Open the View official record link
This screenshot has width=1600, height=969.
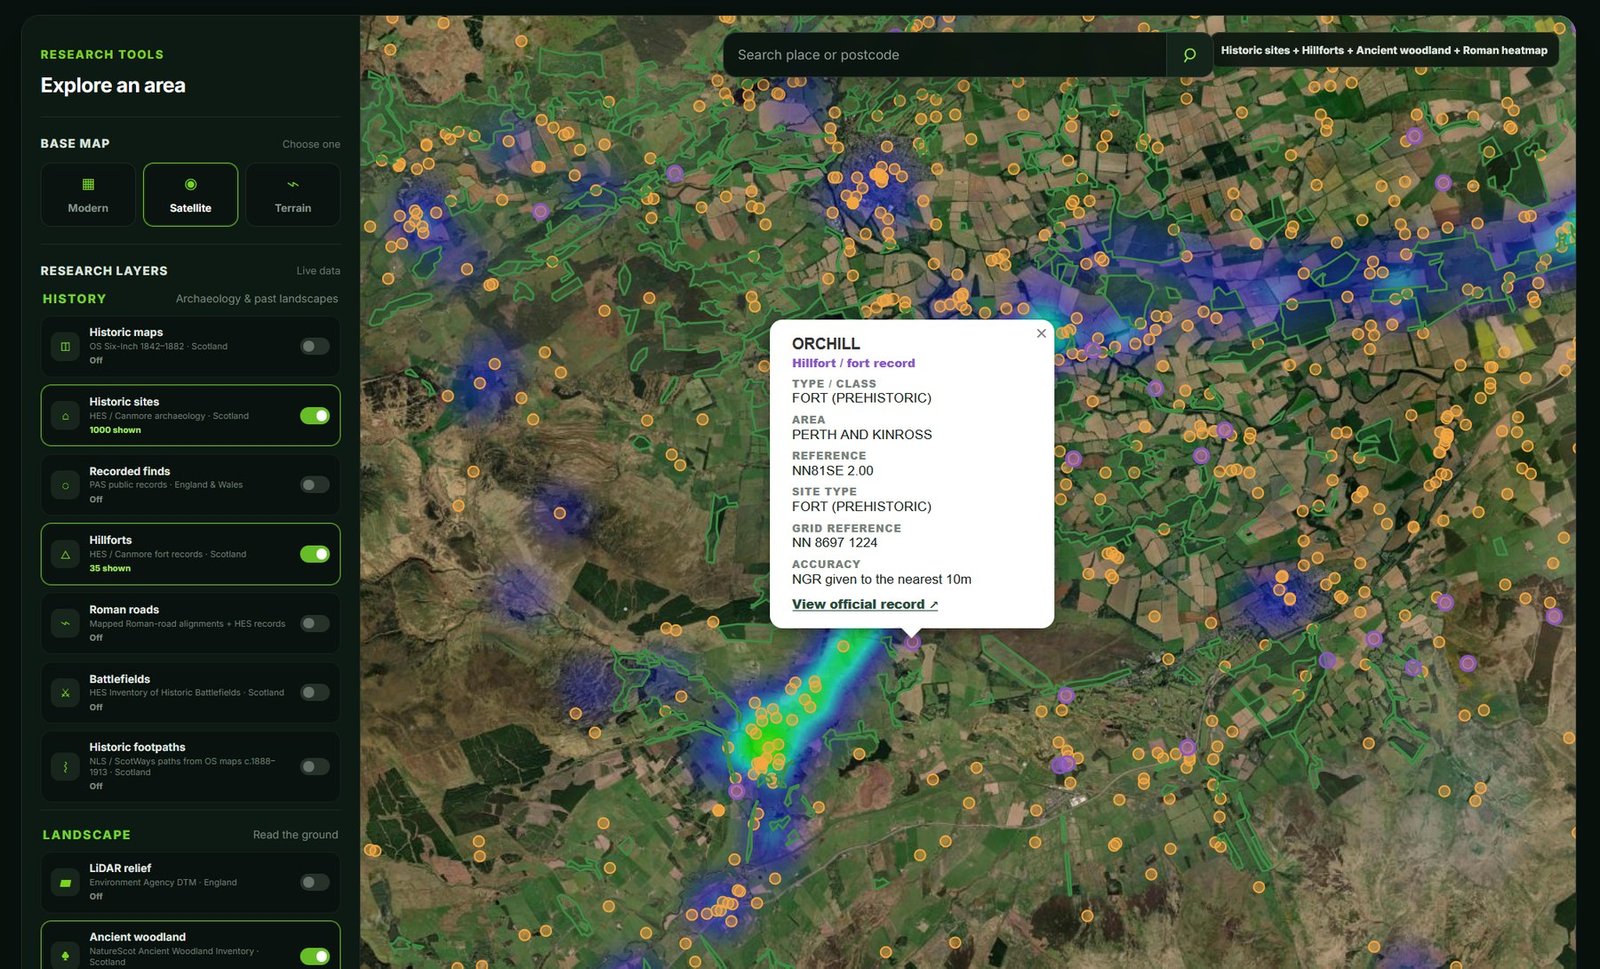click(x=865, y=604)
